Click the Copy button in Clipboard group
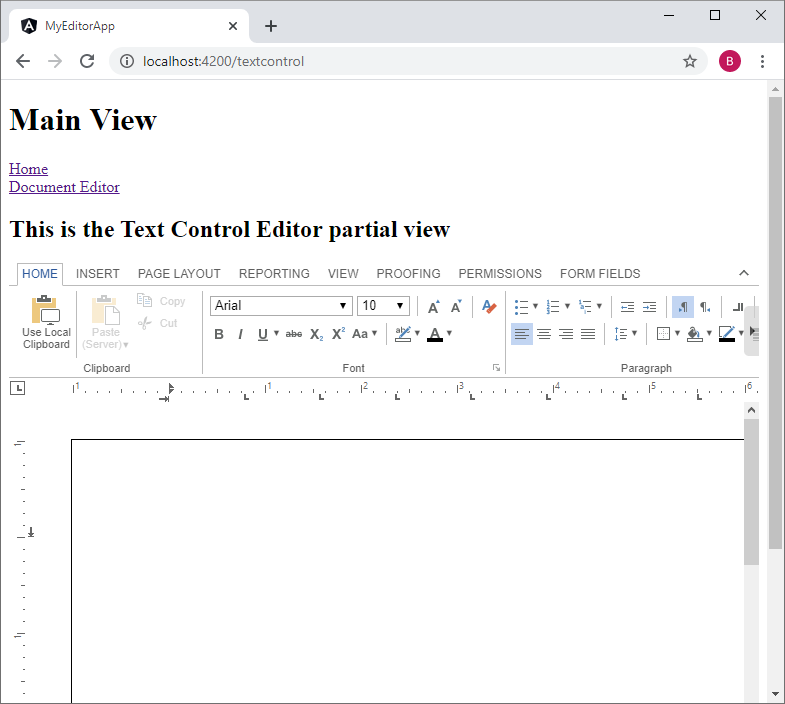 (x=161, y=301)
